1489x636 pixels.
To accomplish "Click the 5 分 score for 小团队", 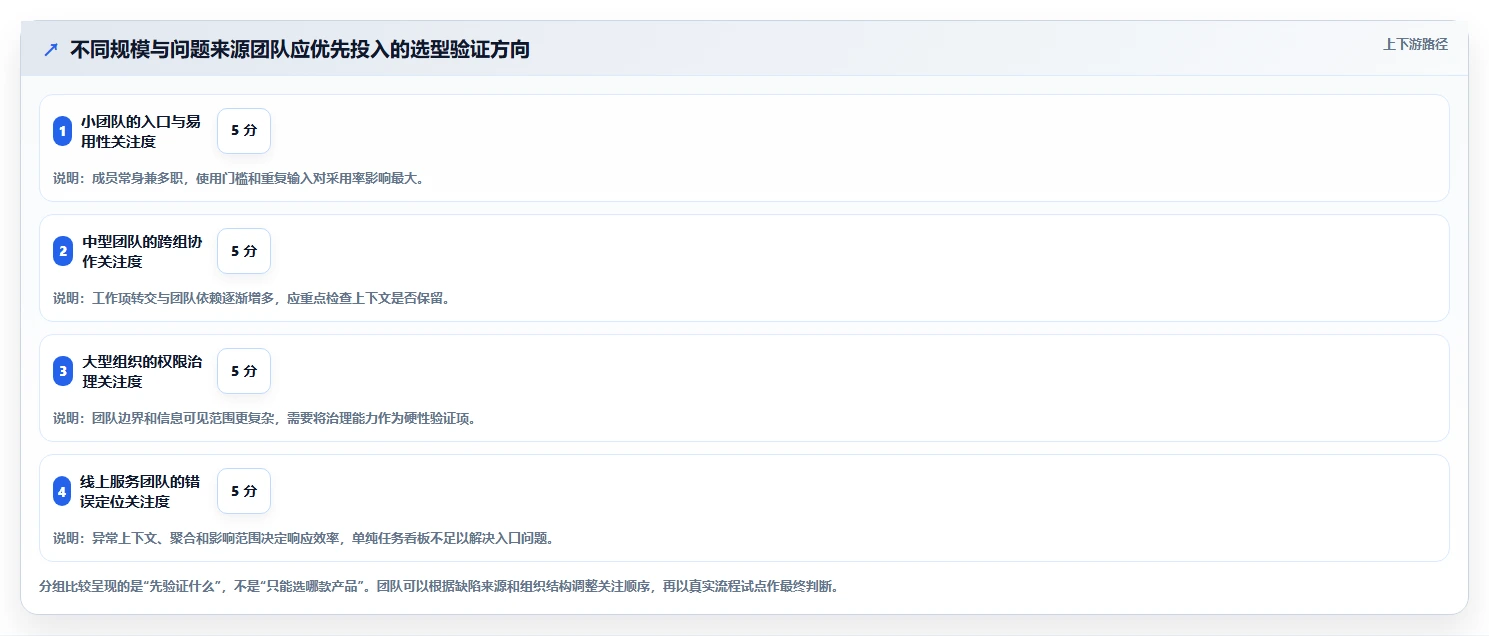I will click(x=244, y=131).
